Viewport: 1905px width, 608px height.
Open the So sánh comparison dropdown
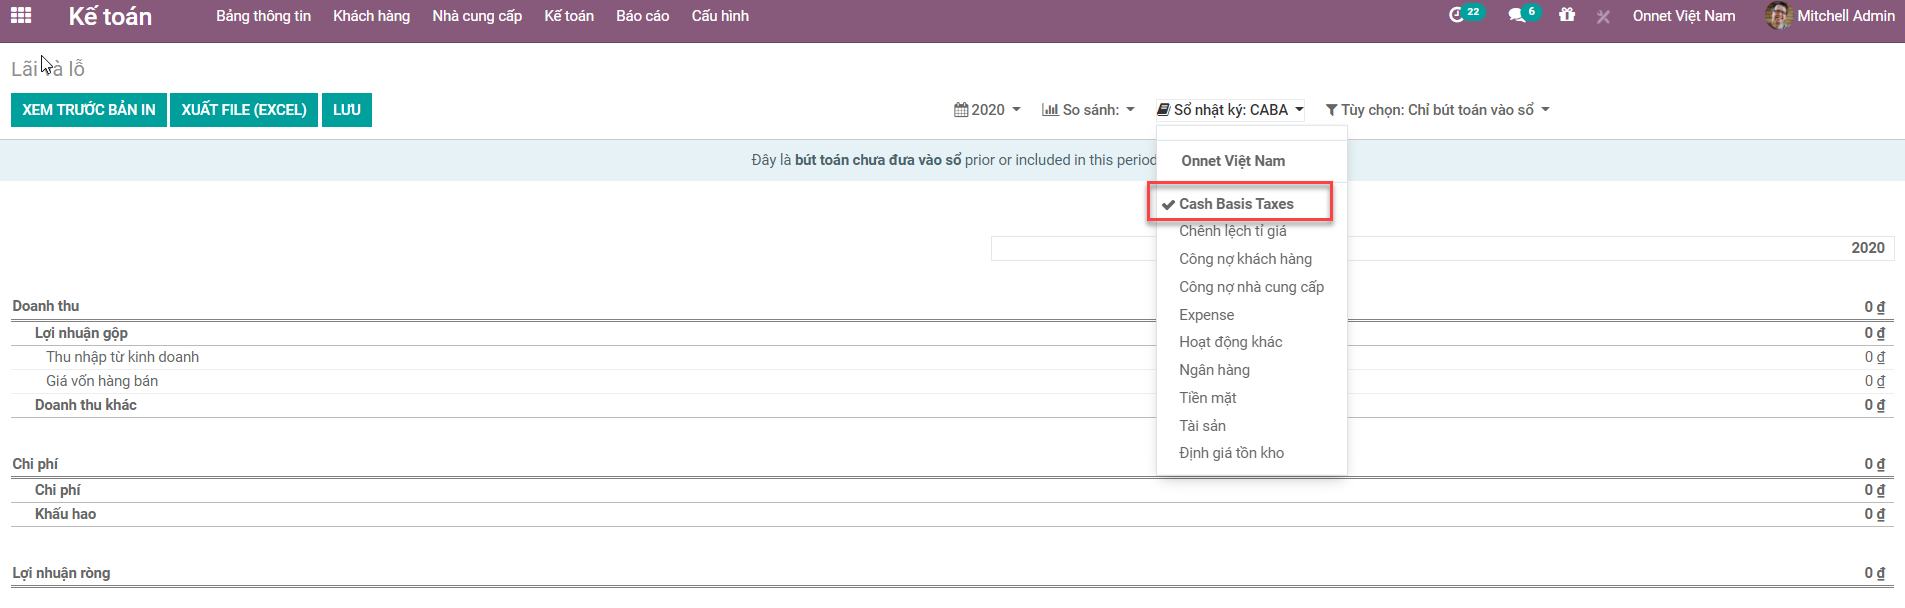(1089, 110)
